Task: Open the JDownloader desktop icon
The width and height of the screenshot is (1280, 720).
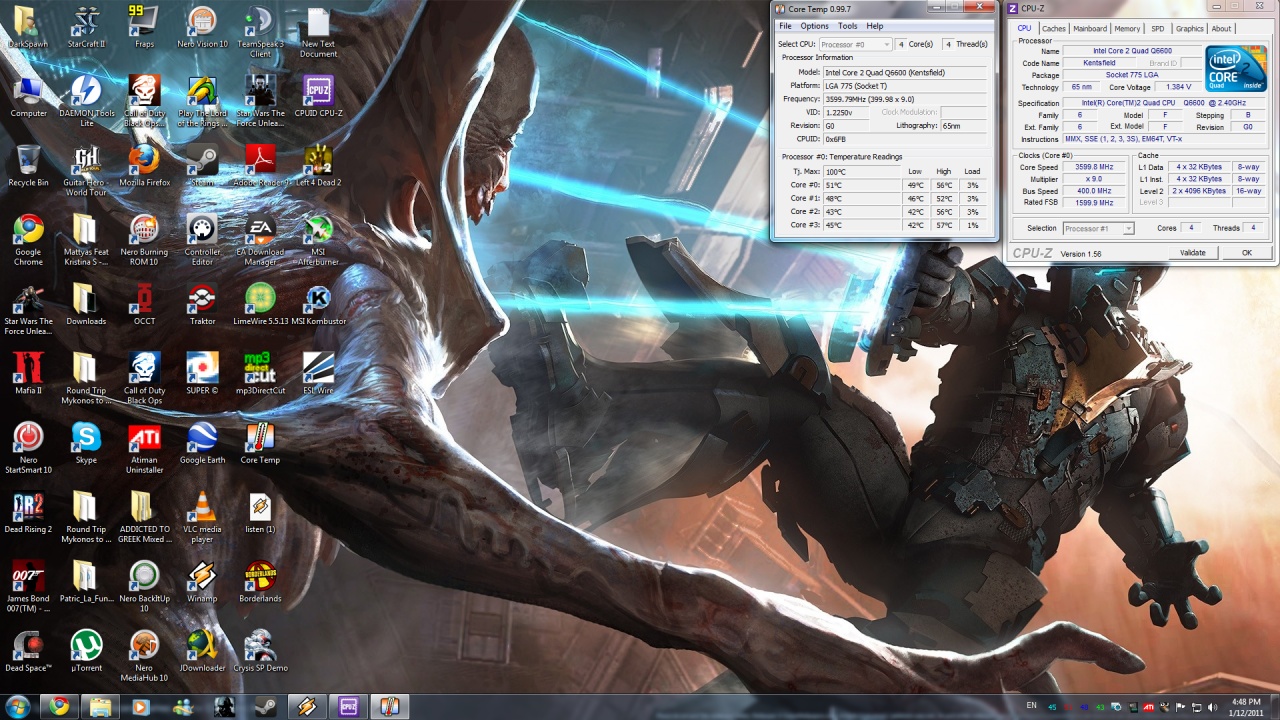Action: point(202,651)
